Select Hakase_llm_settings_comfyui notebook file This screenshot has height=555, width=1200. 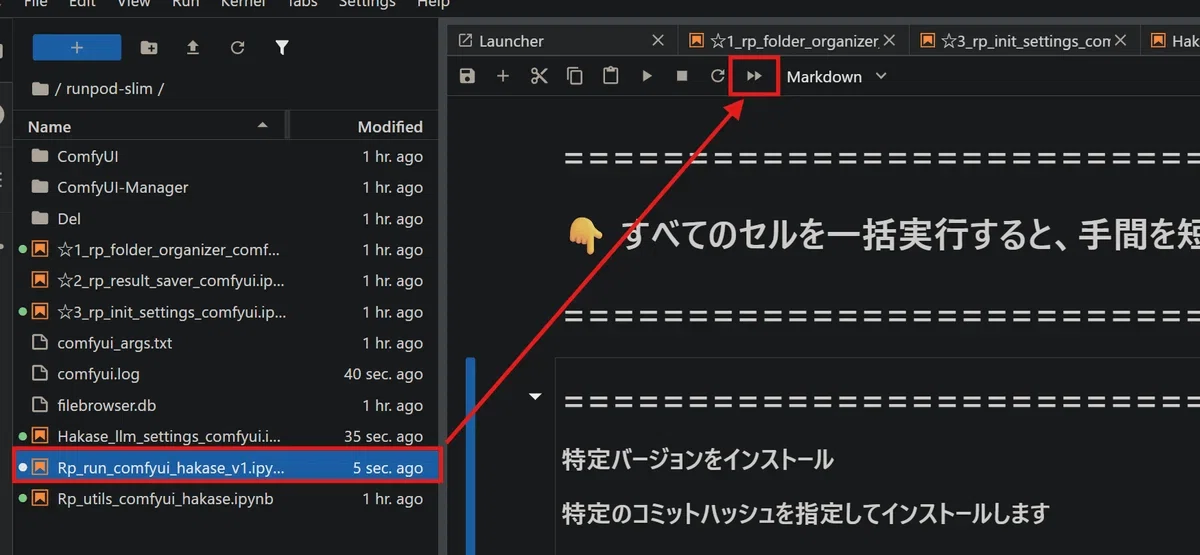(225, 436)
